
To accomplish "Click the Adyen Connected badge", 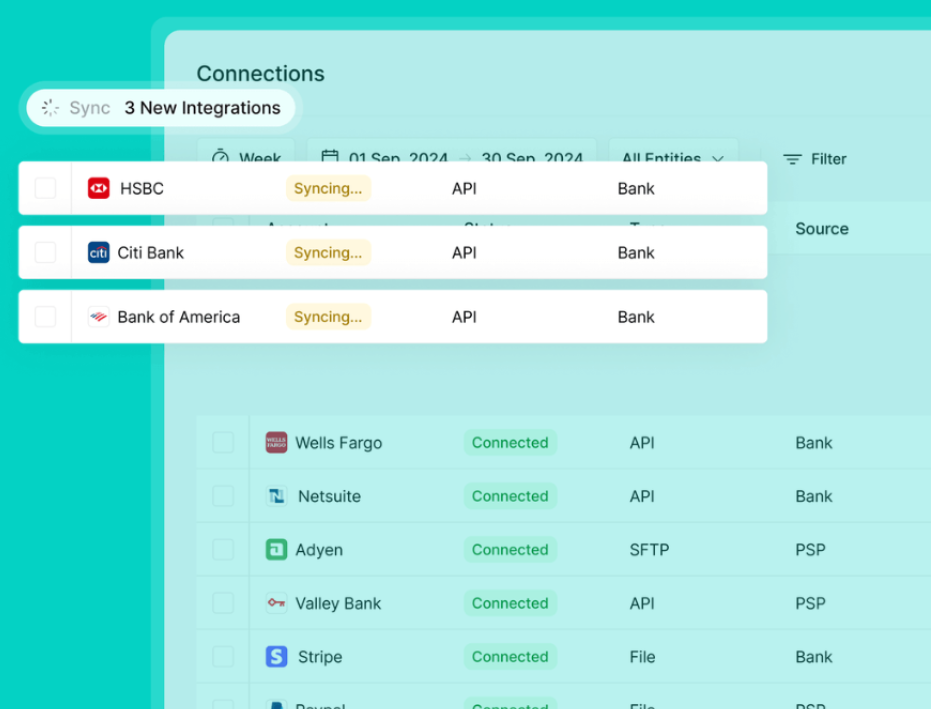I will point(510,549).
